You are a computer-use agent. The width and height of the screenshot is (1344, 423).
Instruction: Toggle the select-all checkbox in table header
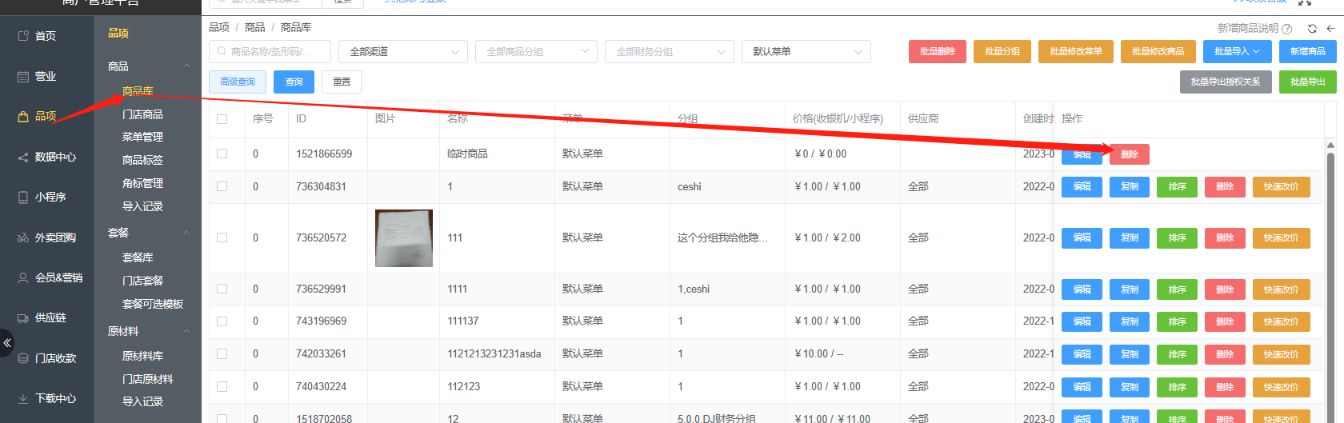click(x=222, y=119)
